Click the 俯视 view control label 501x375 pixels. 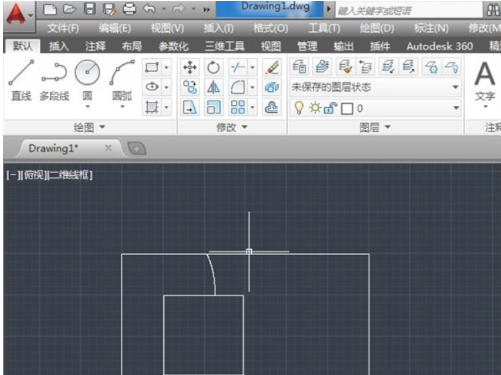pyautogui.click(x=34, y=175)
